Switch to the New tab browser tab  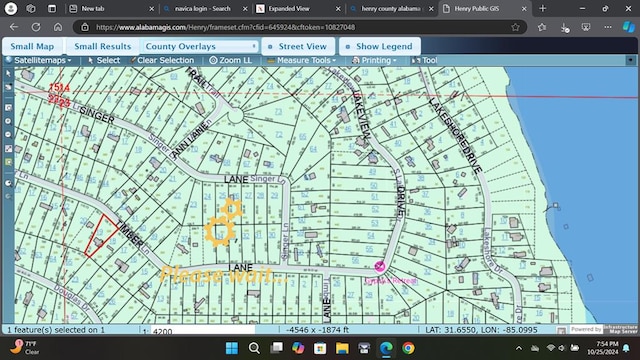[x=111, y=9]
